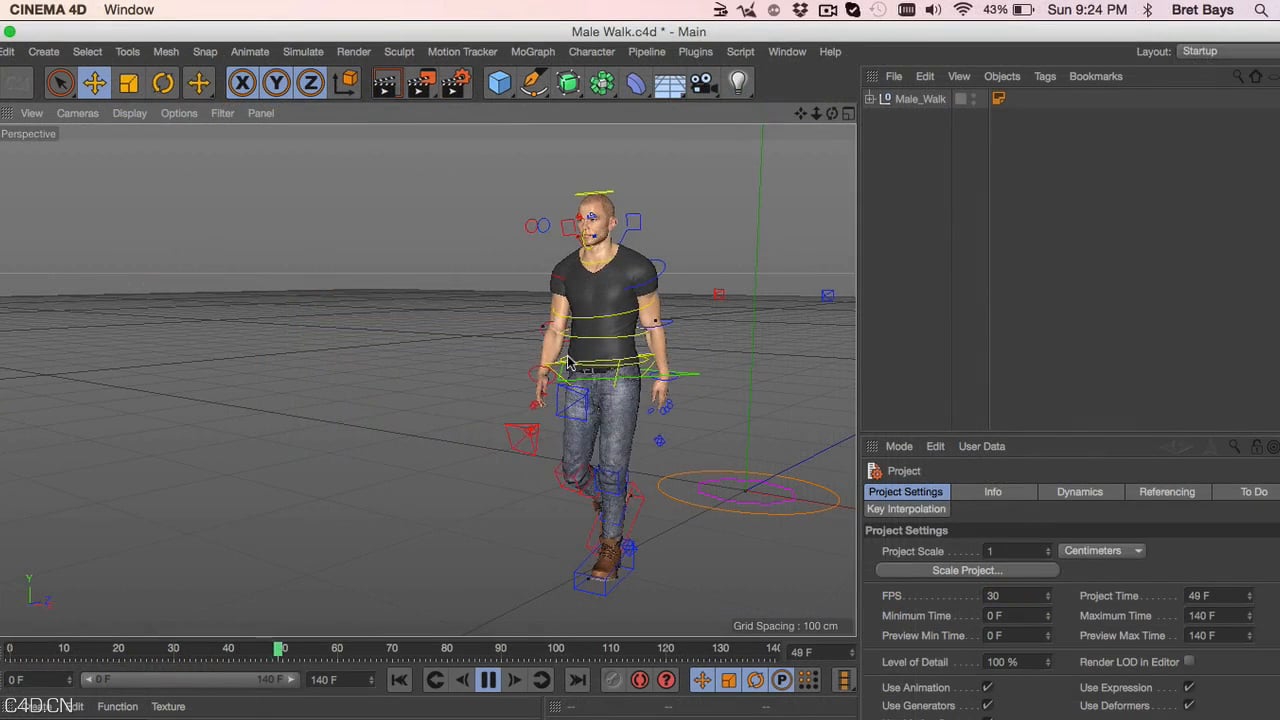This screenshot has height=720, width=1280.
Task: Switch to Key Interpolation settings
Action: tap(905, 509)
